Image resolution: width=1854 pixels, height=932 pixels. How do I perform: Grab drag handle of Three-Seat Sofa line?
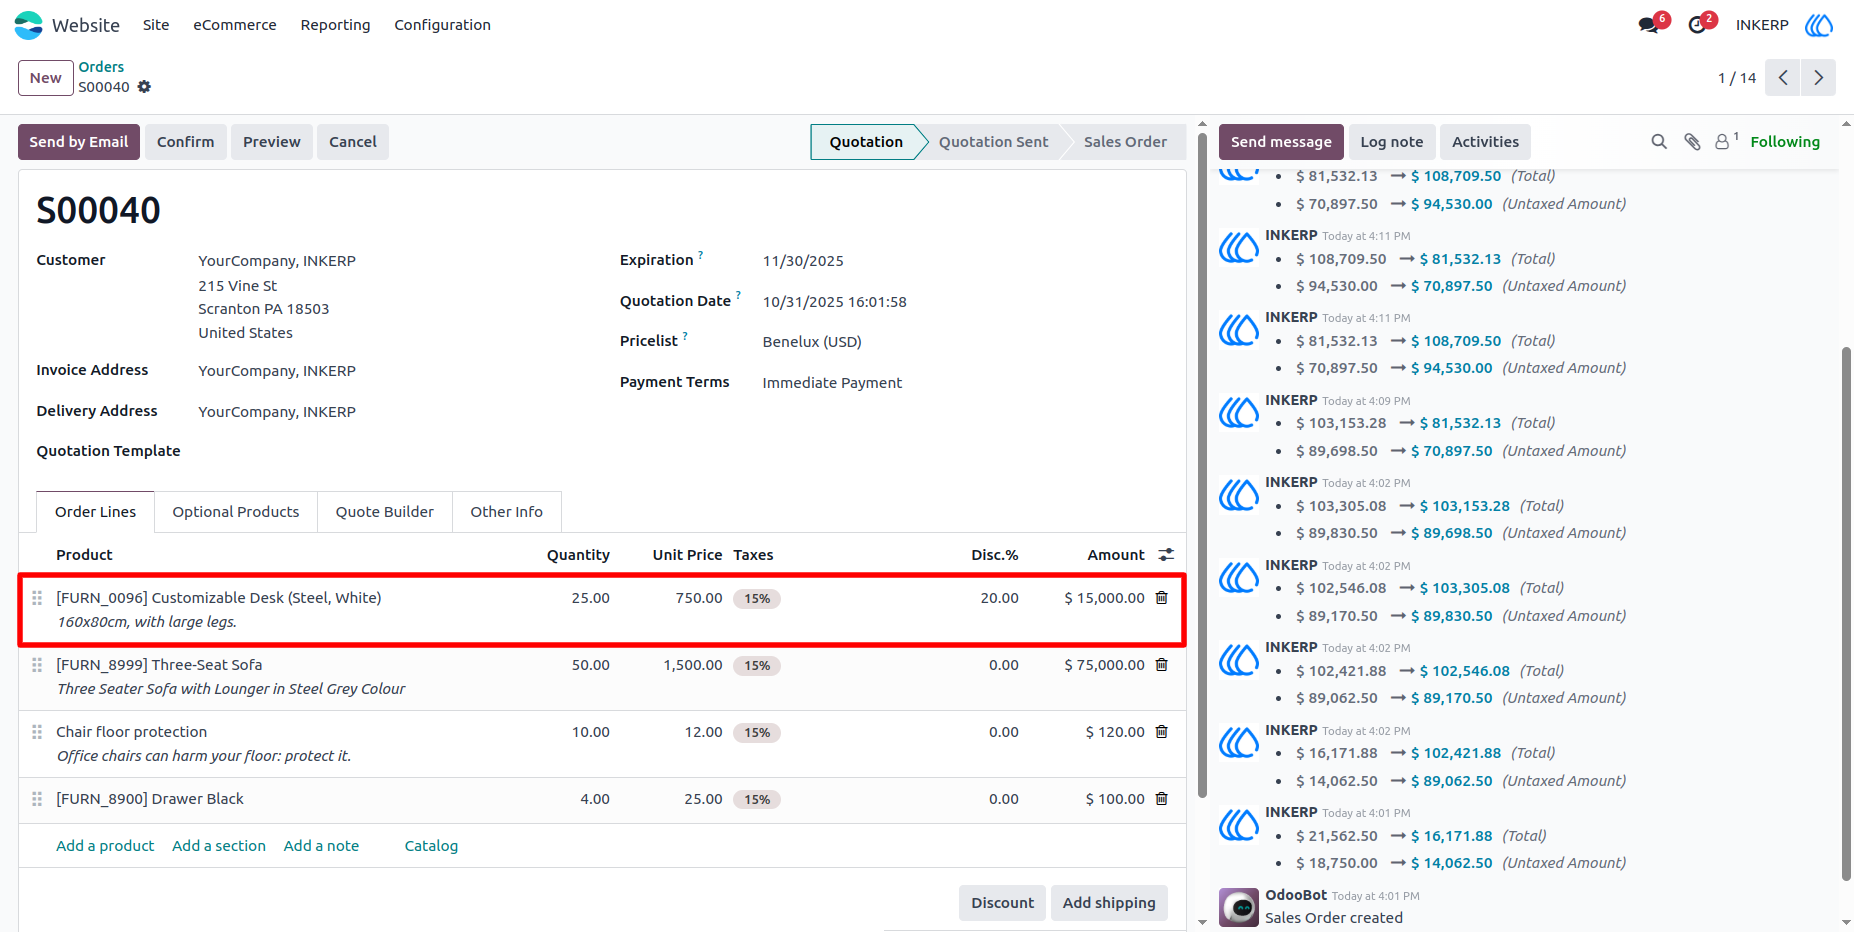coord(37,665)
